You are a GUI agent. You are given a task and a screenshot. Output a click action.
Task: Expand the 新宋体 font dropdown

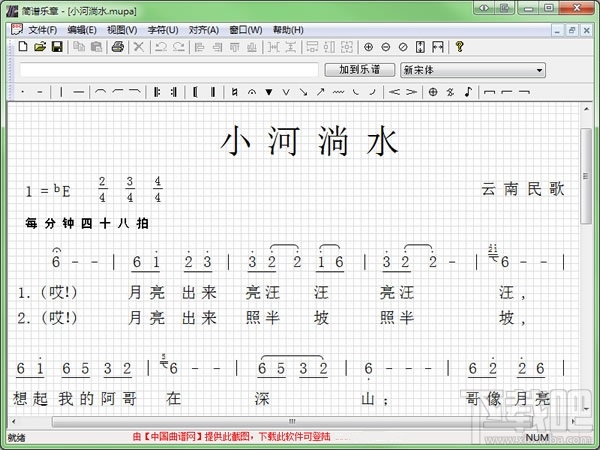[x=539, y=70]
